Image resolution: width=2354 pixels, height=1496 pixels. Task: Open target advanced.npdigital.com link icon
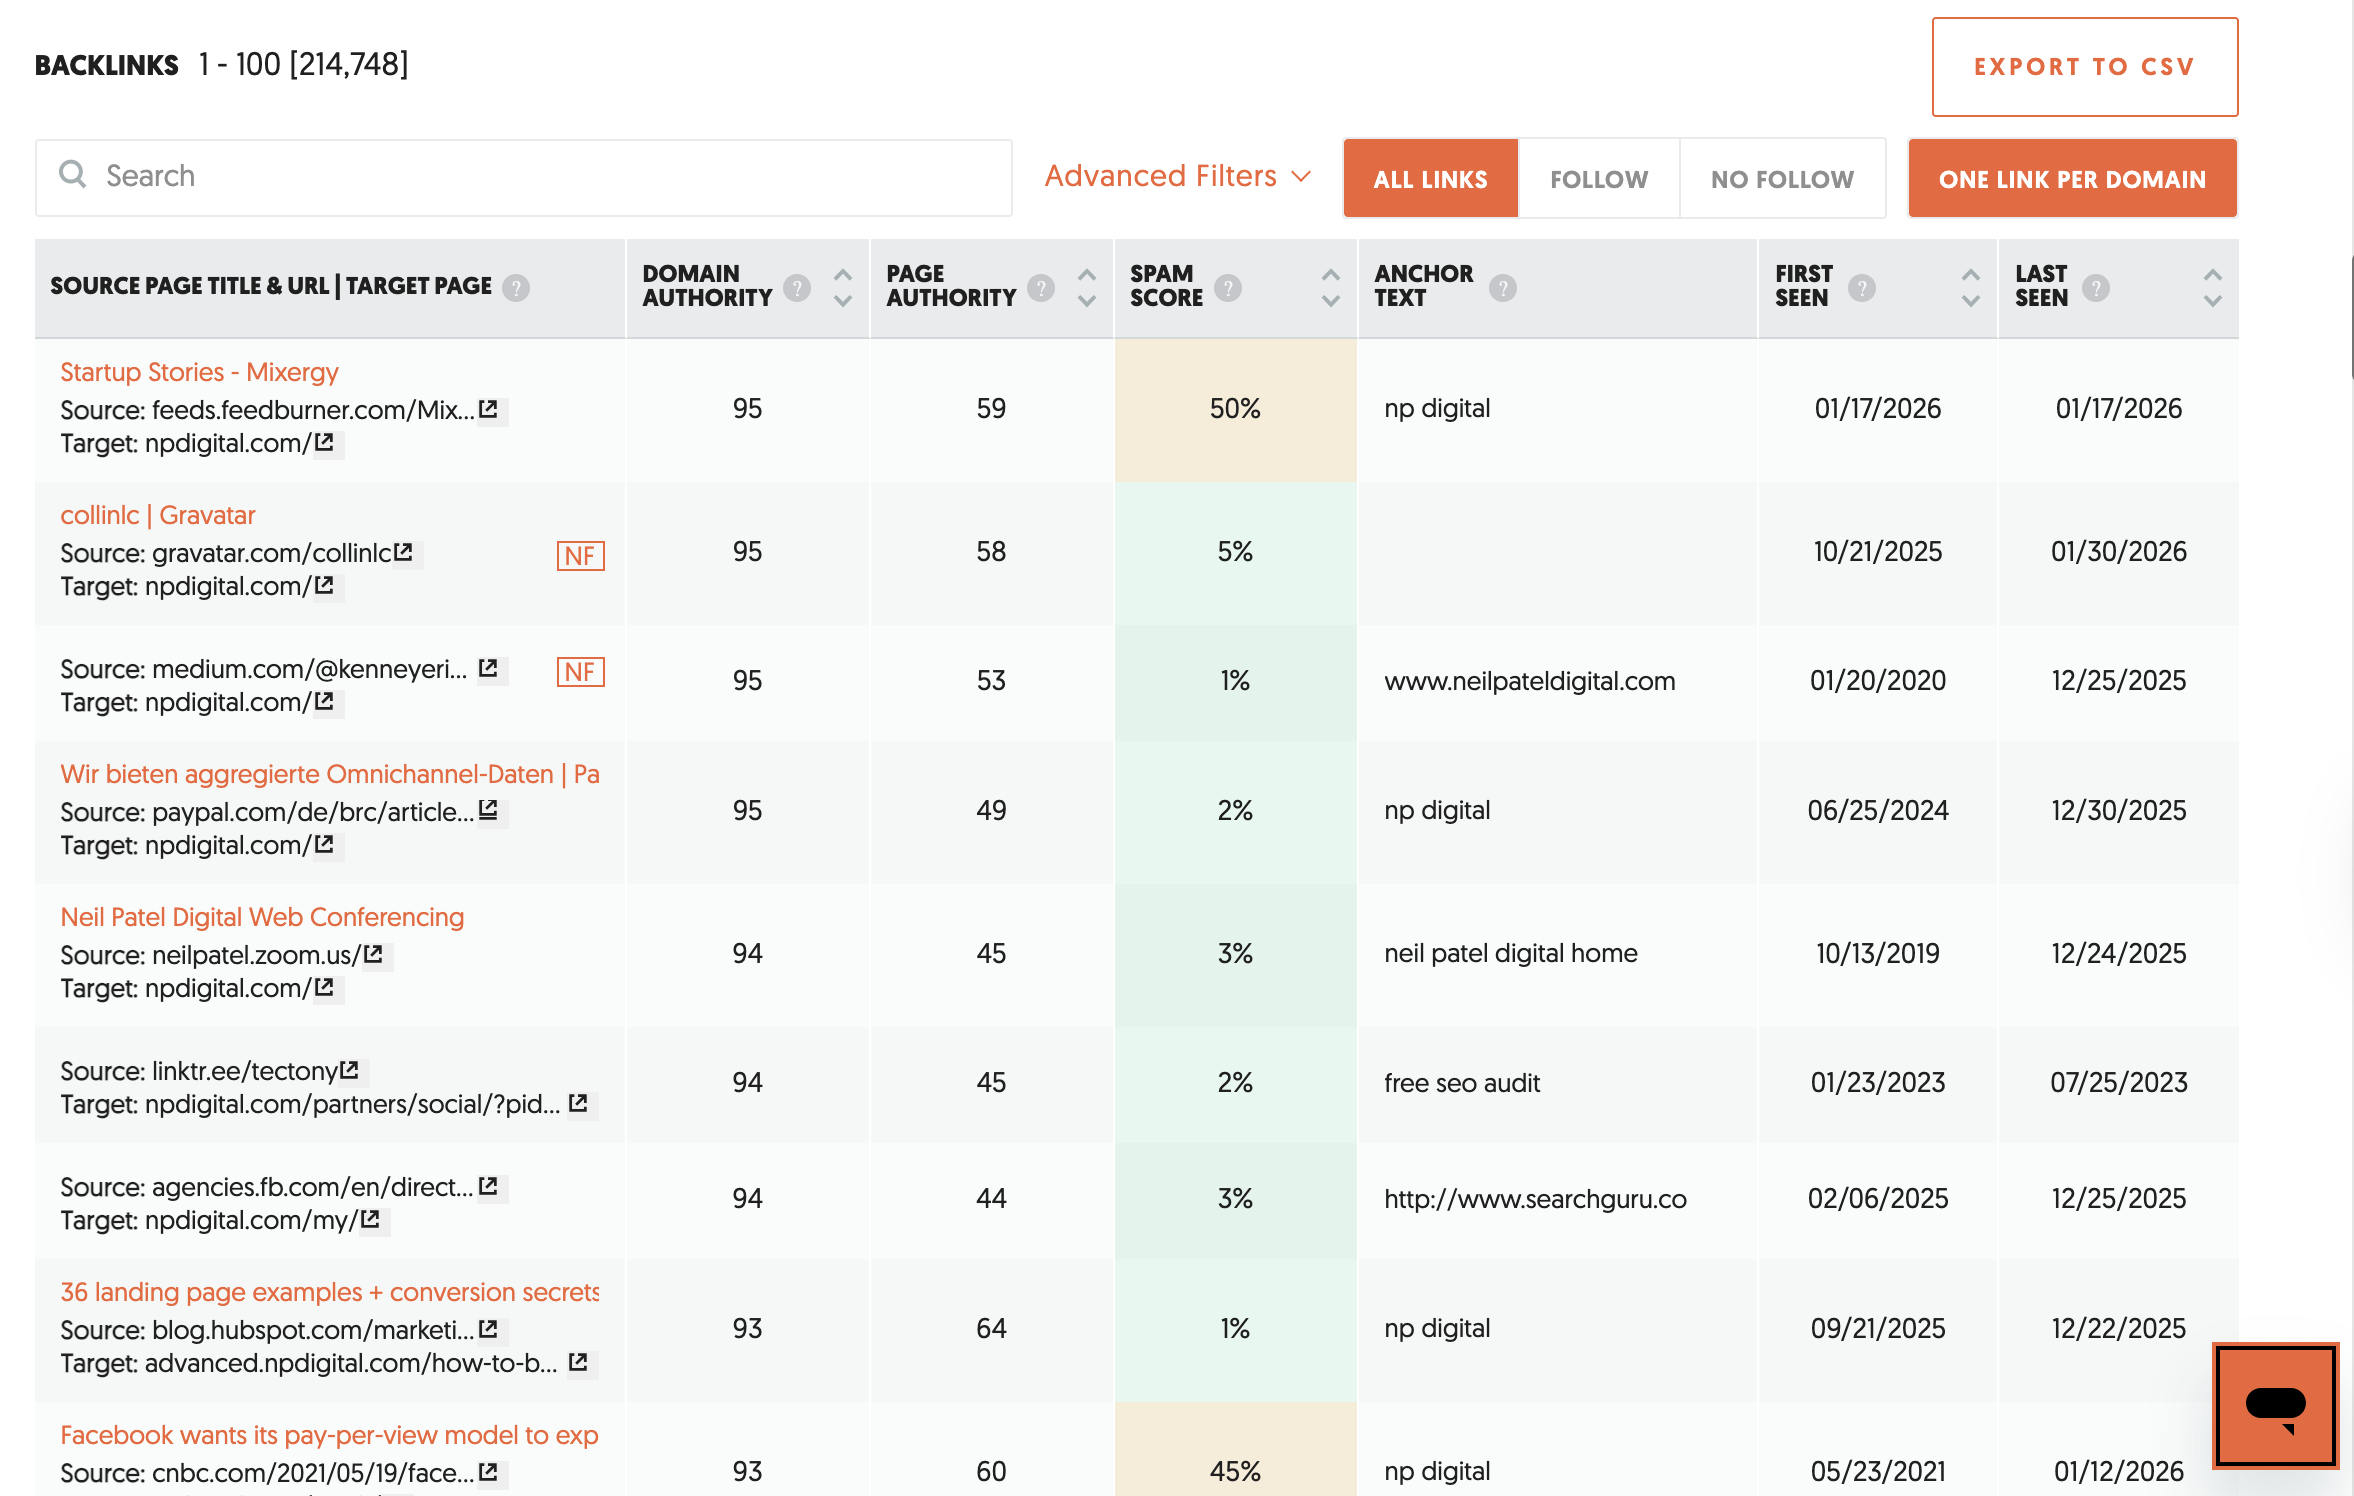(578, 1362)
